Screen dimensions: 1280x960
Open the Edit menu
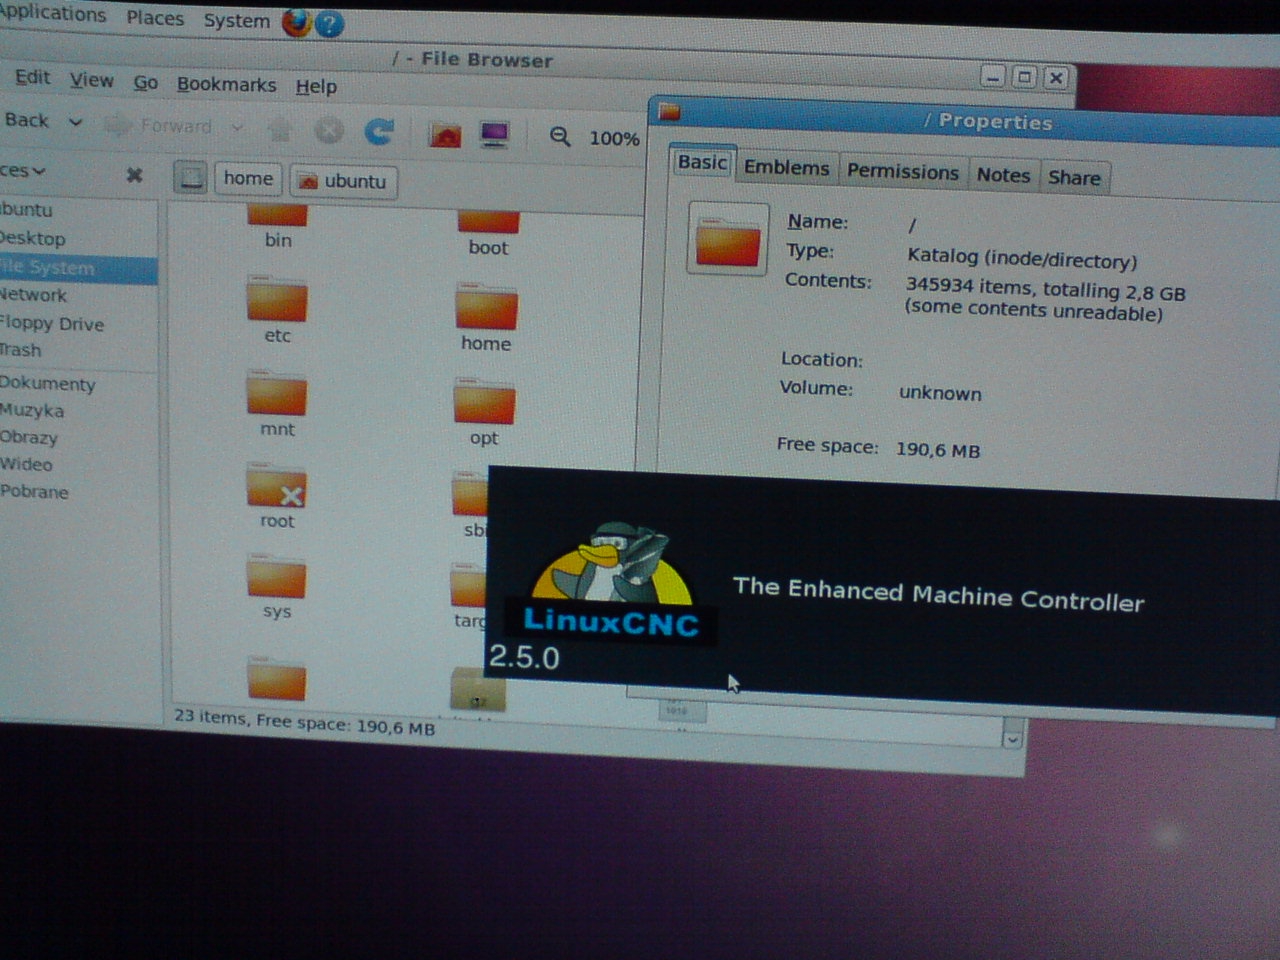pos(32,77)
